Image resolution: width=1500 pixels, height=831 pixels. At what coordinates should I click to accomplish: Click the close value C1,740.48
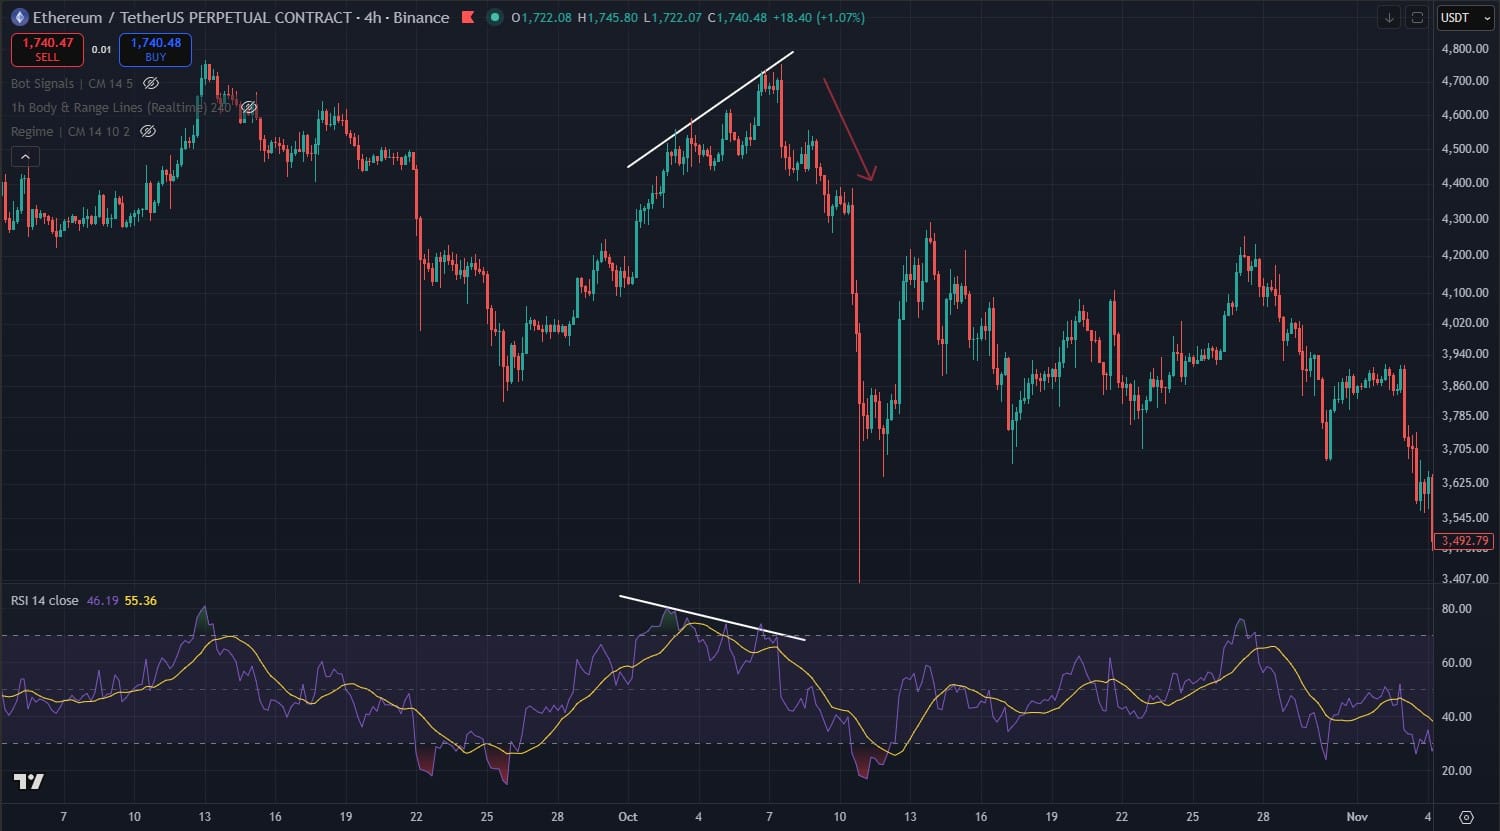737,17
